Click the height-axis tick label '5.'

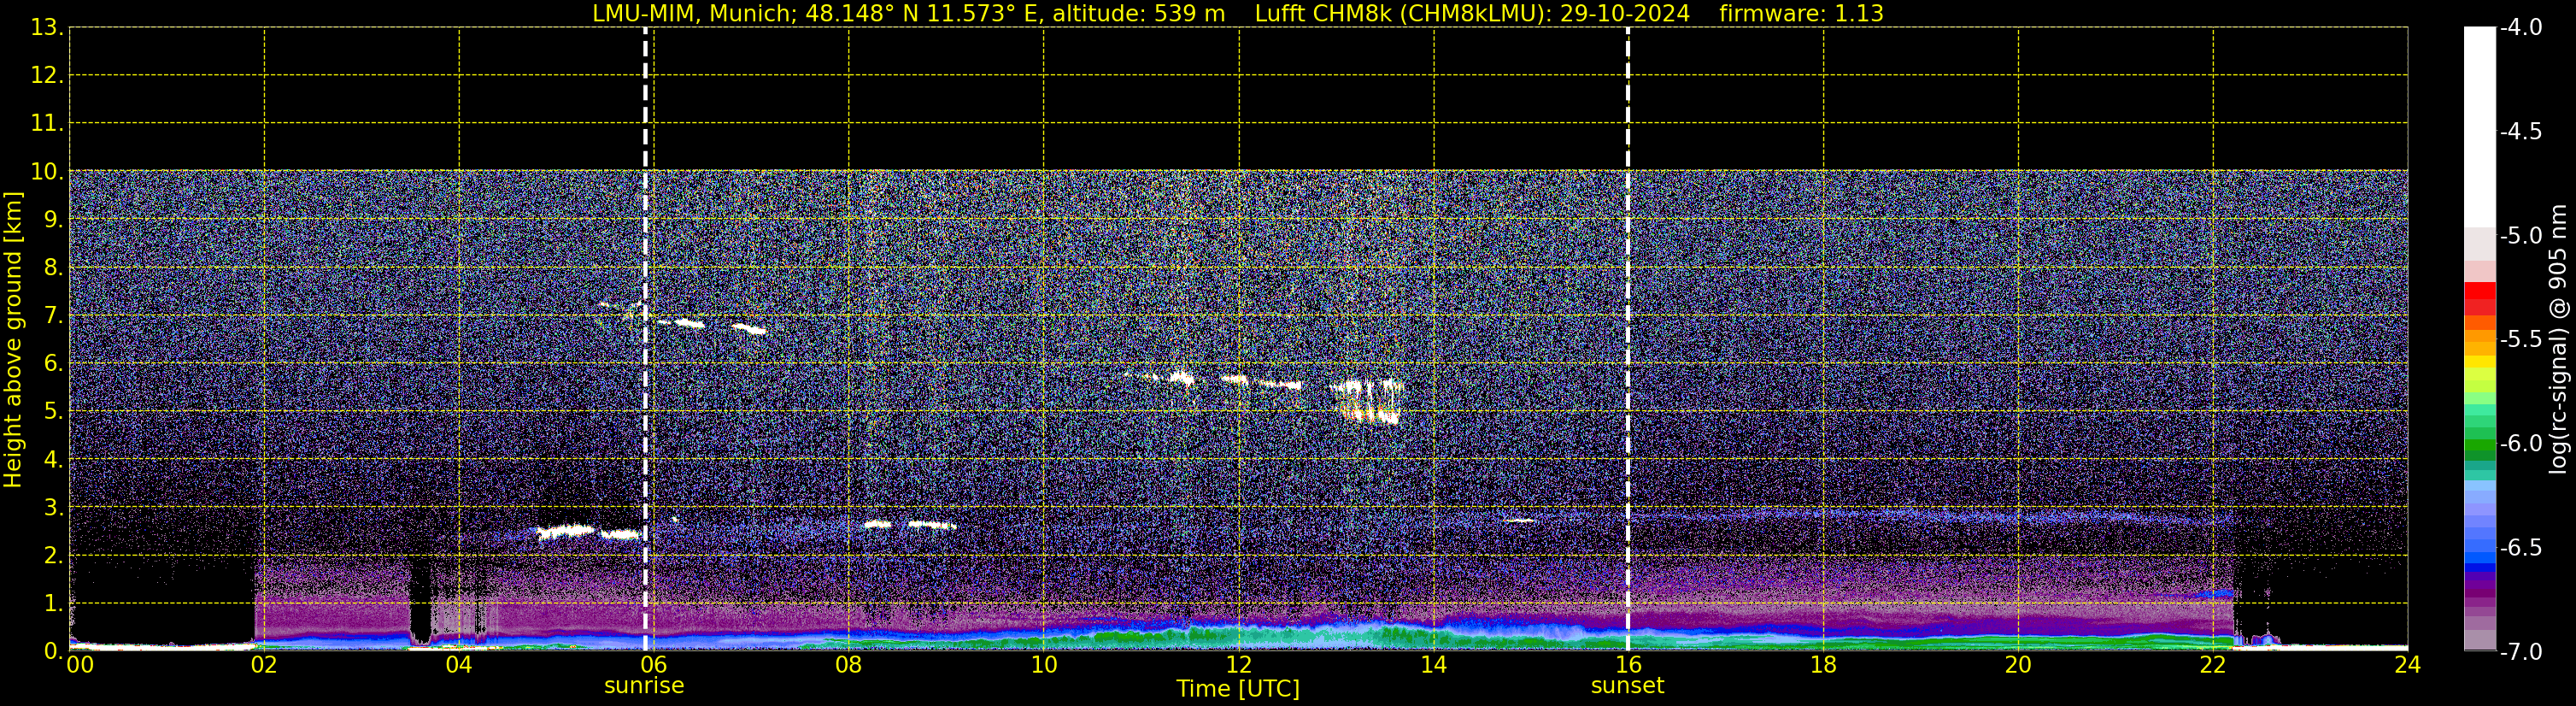click(x=54, y=412)
